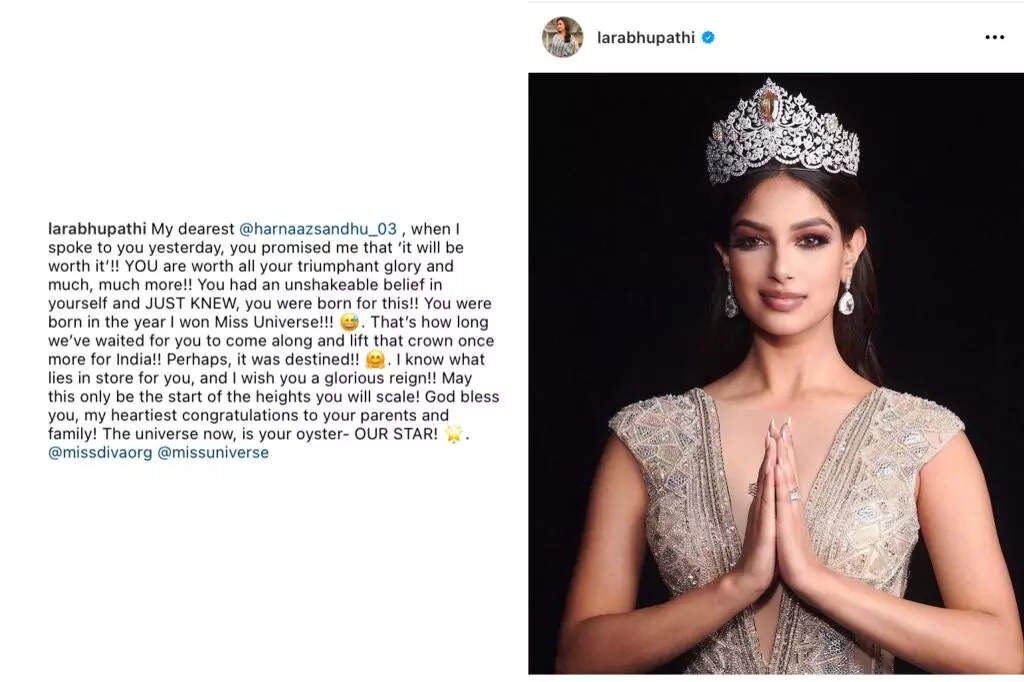
Task: Click the blue verified badge beside larabhupathi
Action: coord(708,38)
